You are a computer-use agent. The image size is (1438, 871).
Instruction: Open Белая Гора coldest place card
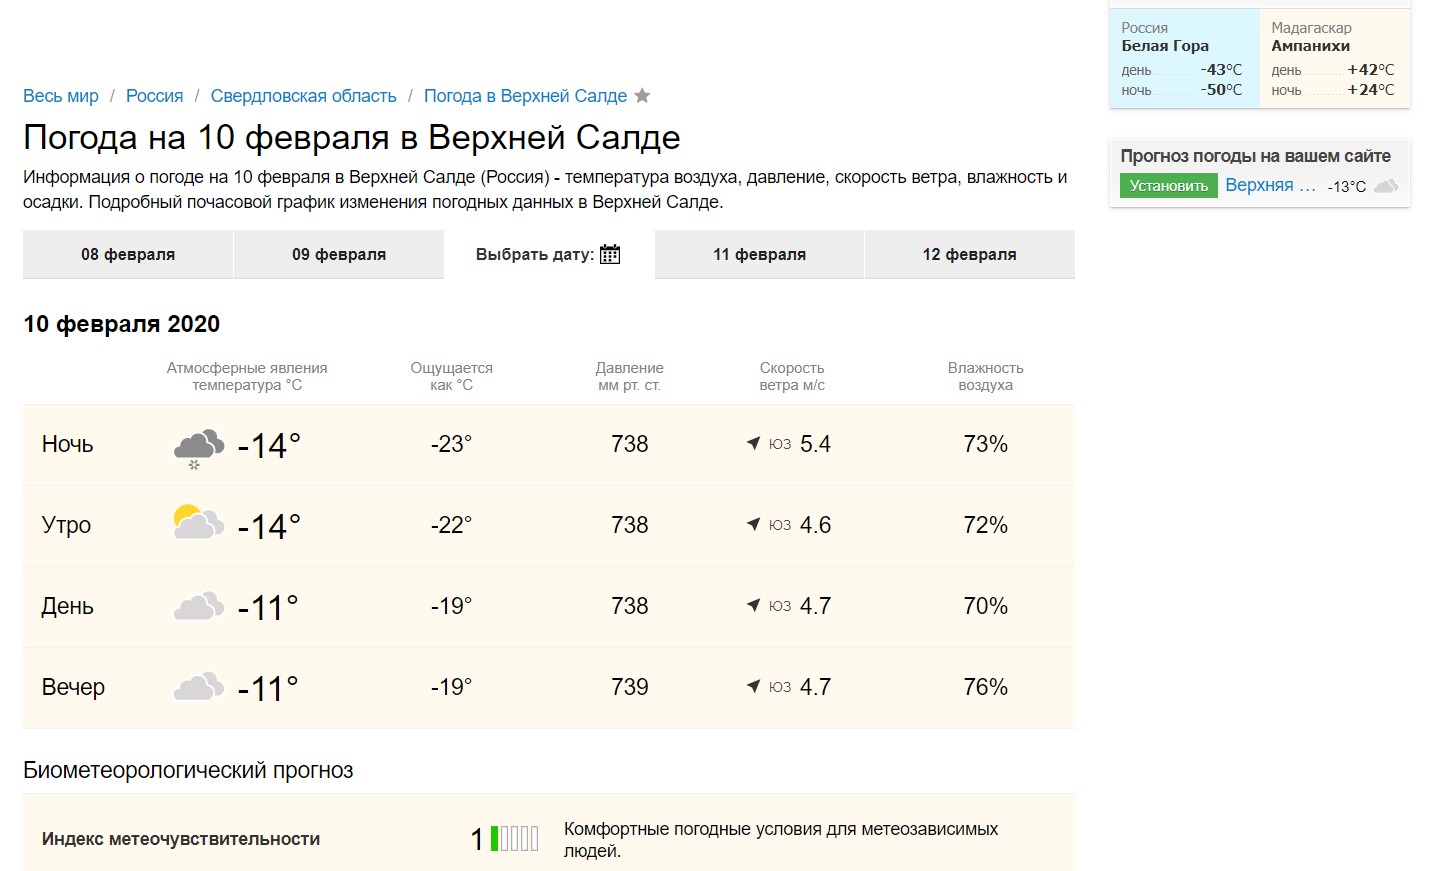(x=1183, y=58)
